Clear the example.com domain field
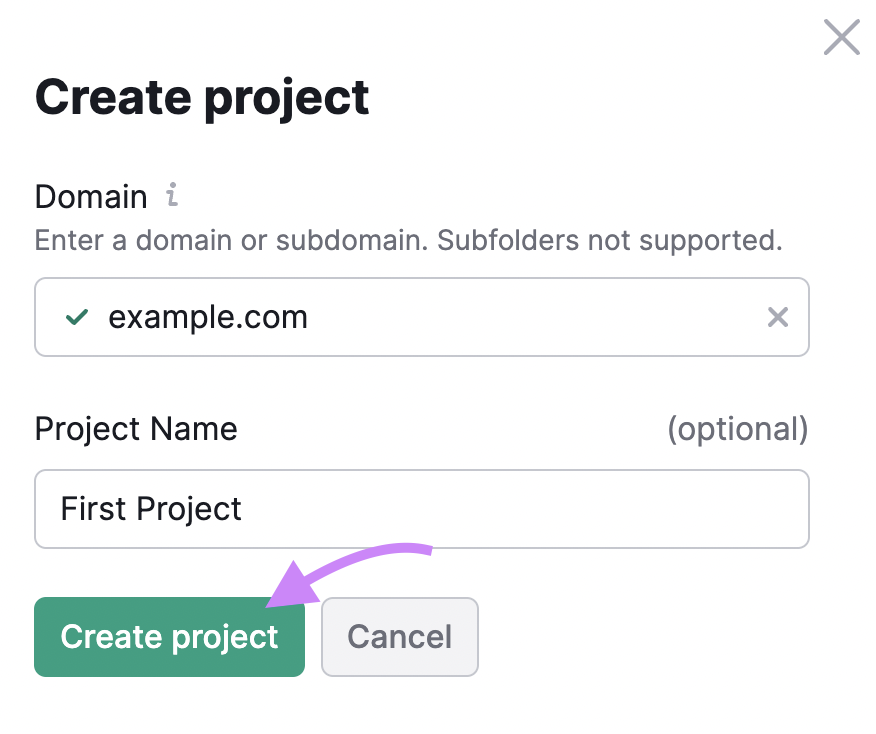The width and height of the screenshot is (876, 734). coord(777,317)
